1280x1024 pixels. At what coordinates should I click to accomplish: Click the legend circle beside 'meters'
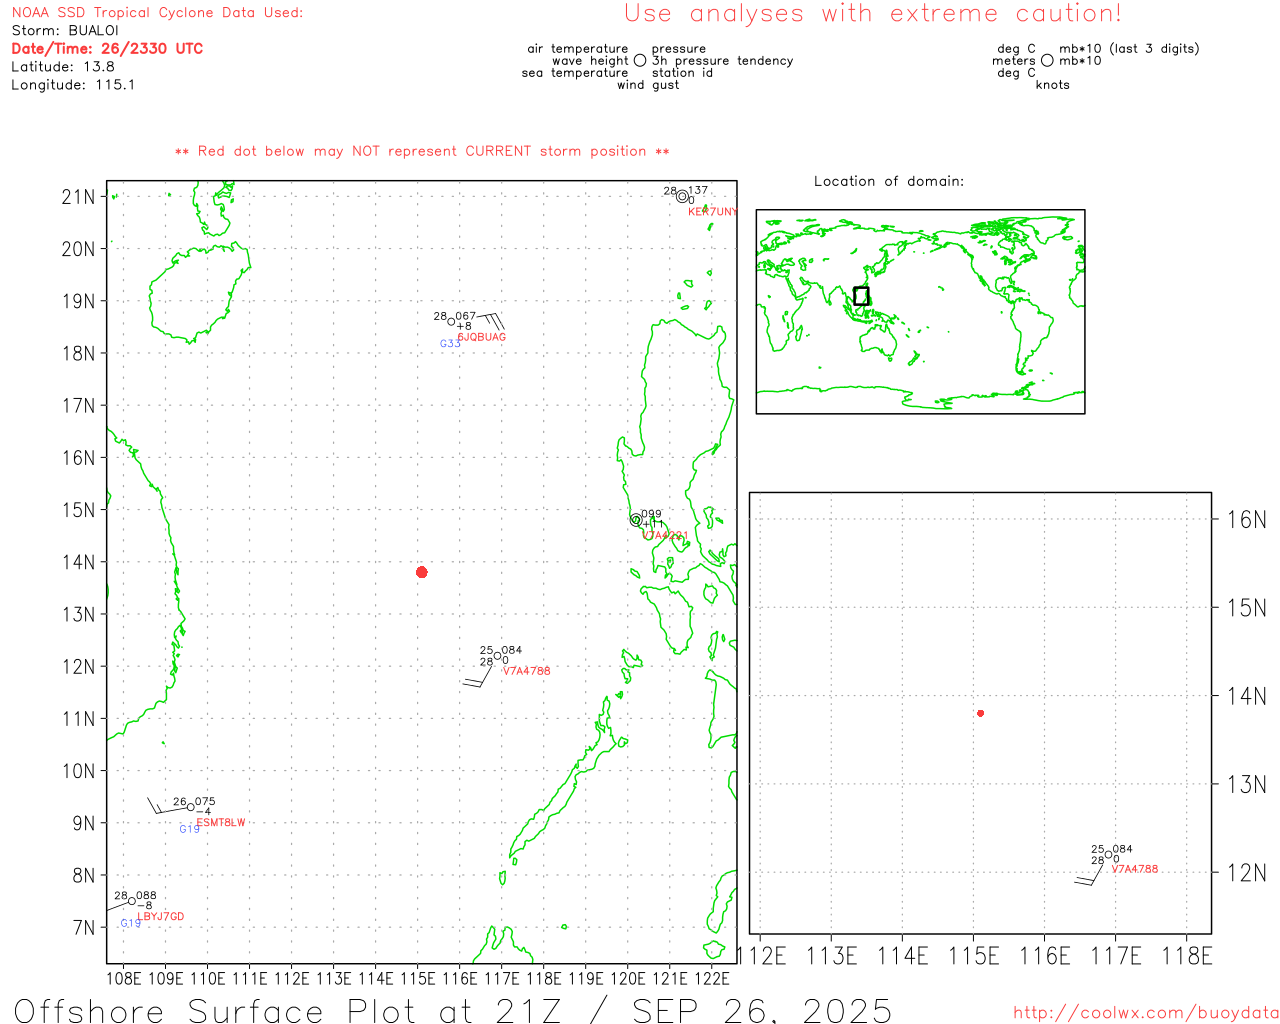click(1047, 61)
